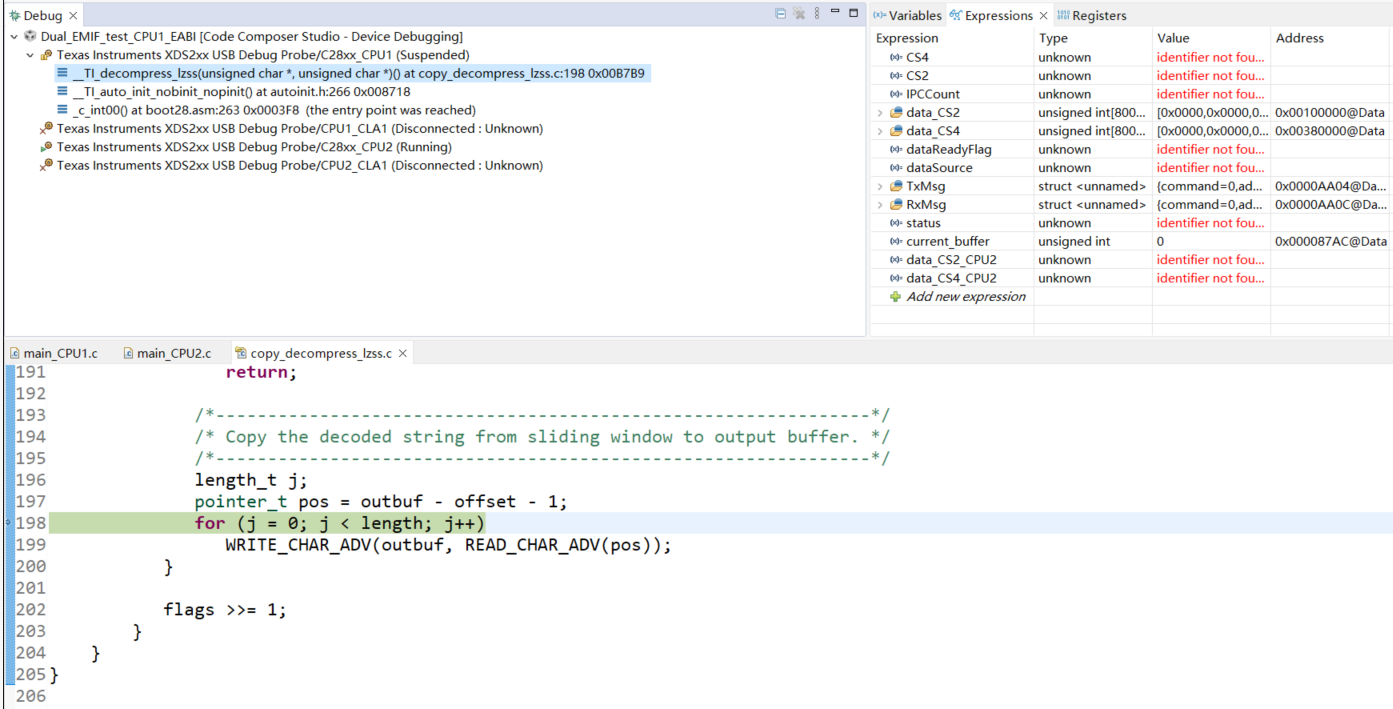This screenshot has height=709, width=1393.
Task: Click the Dual_EMIF_test launch configuration icon
Action: [x=31, y=37]
